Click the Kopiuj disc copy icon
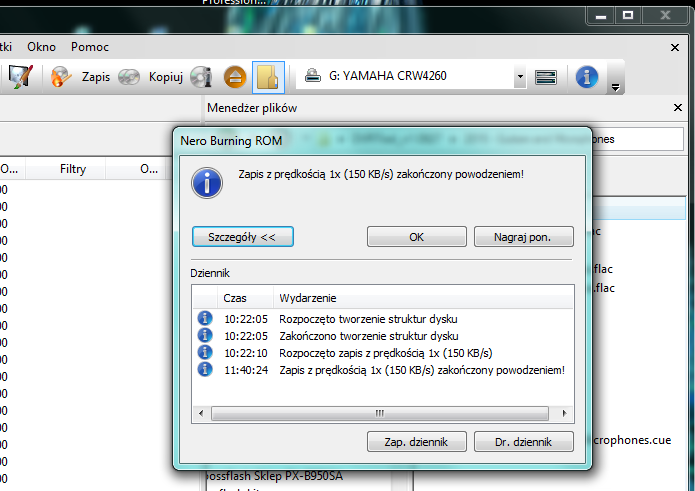 point(129,77)
